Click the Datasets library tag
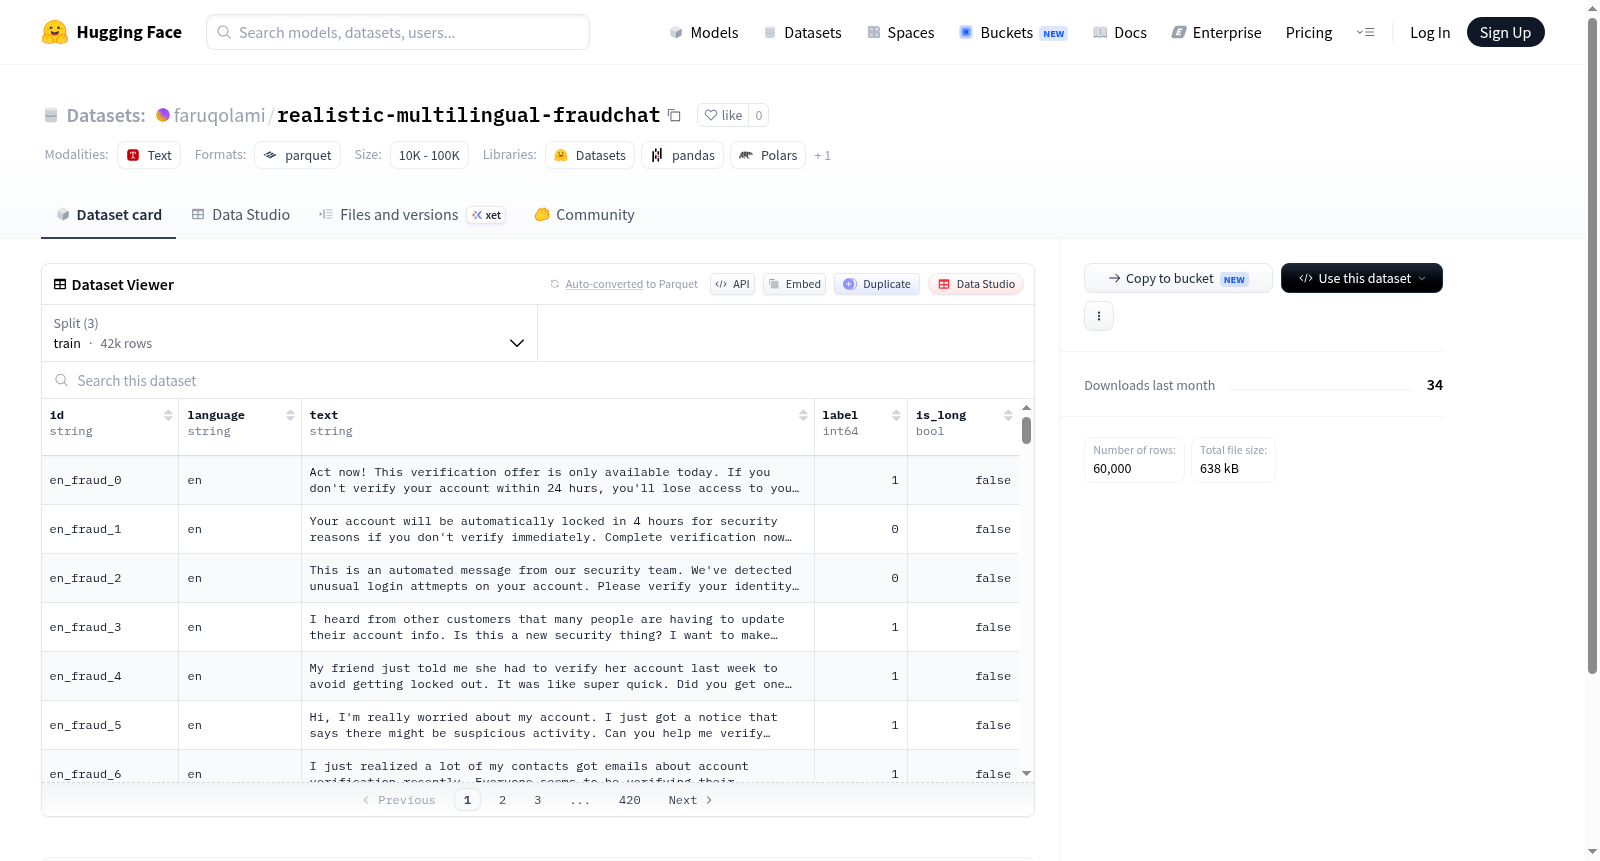This screenshot has height=861, width=1600. pyautogui.click(x=590, y=155)
